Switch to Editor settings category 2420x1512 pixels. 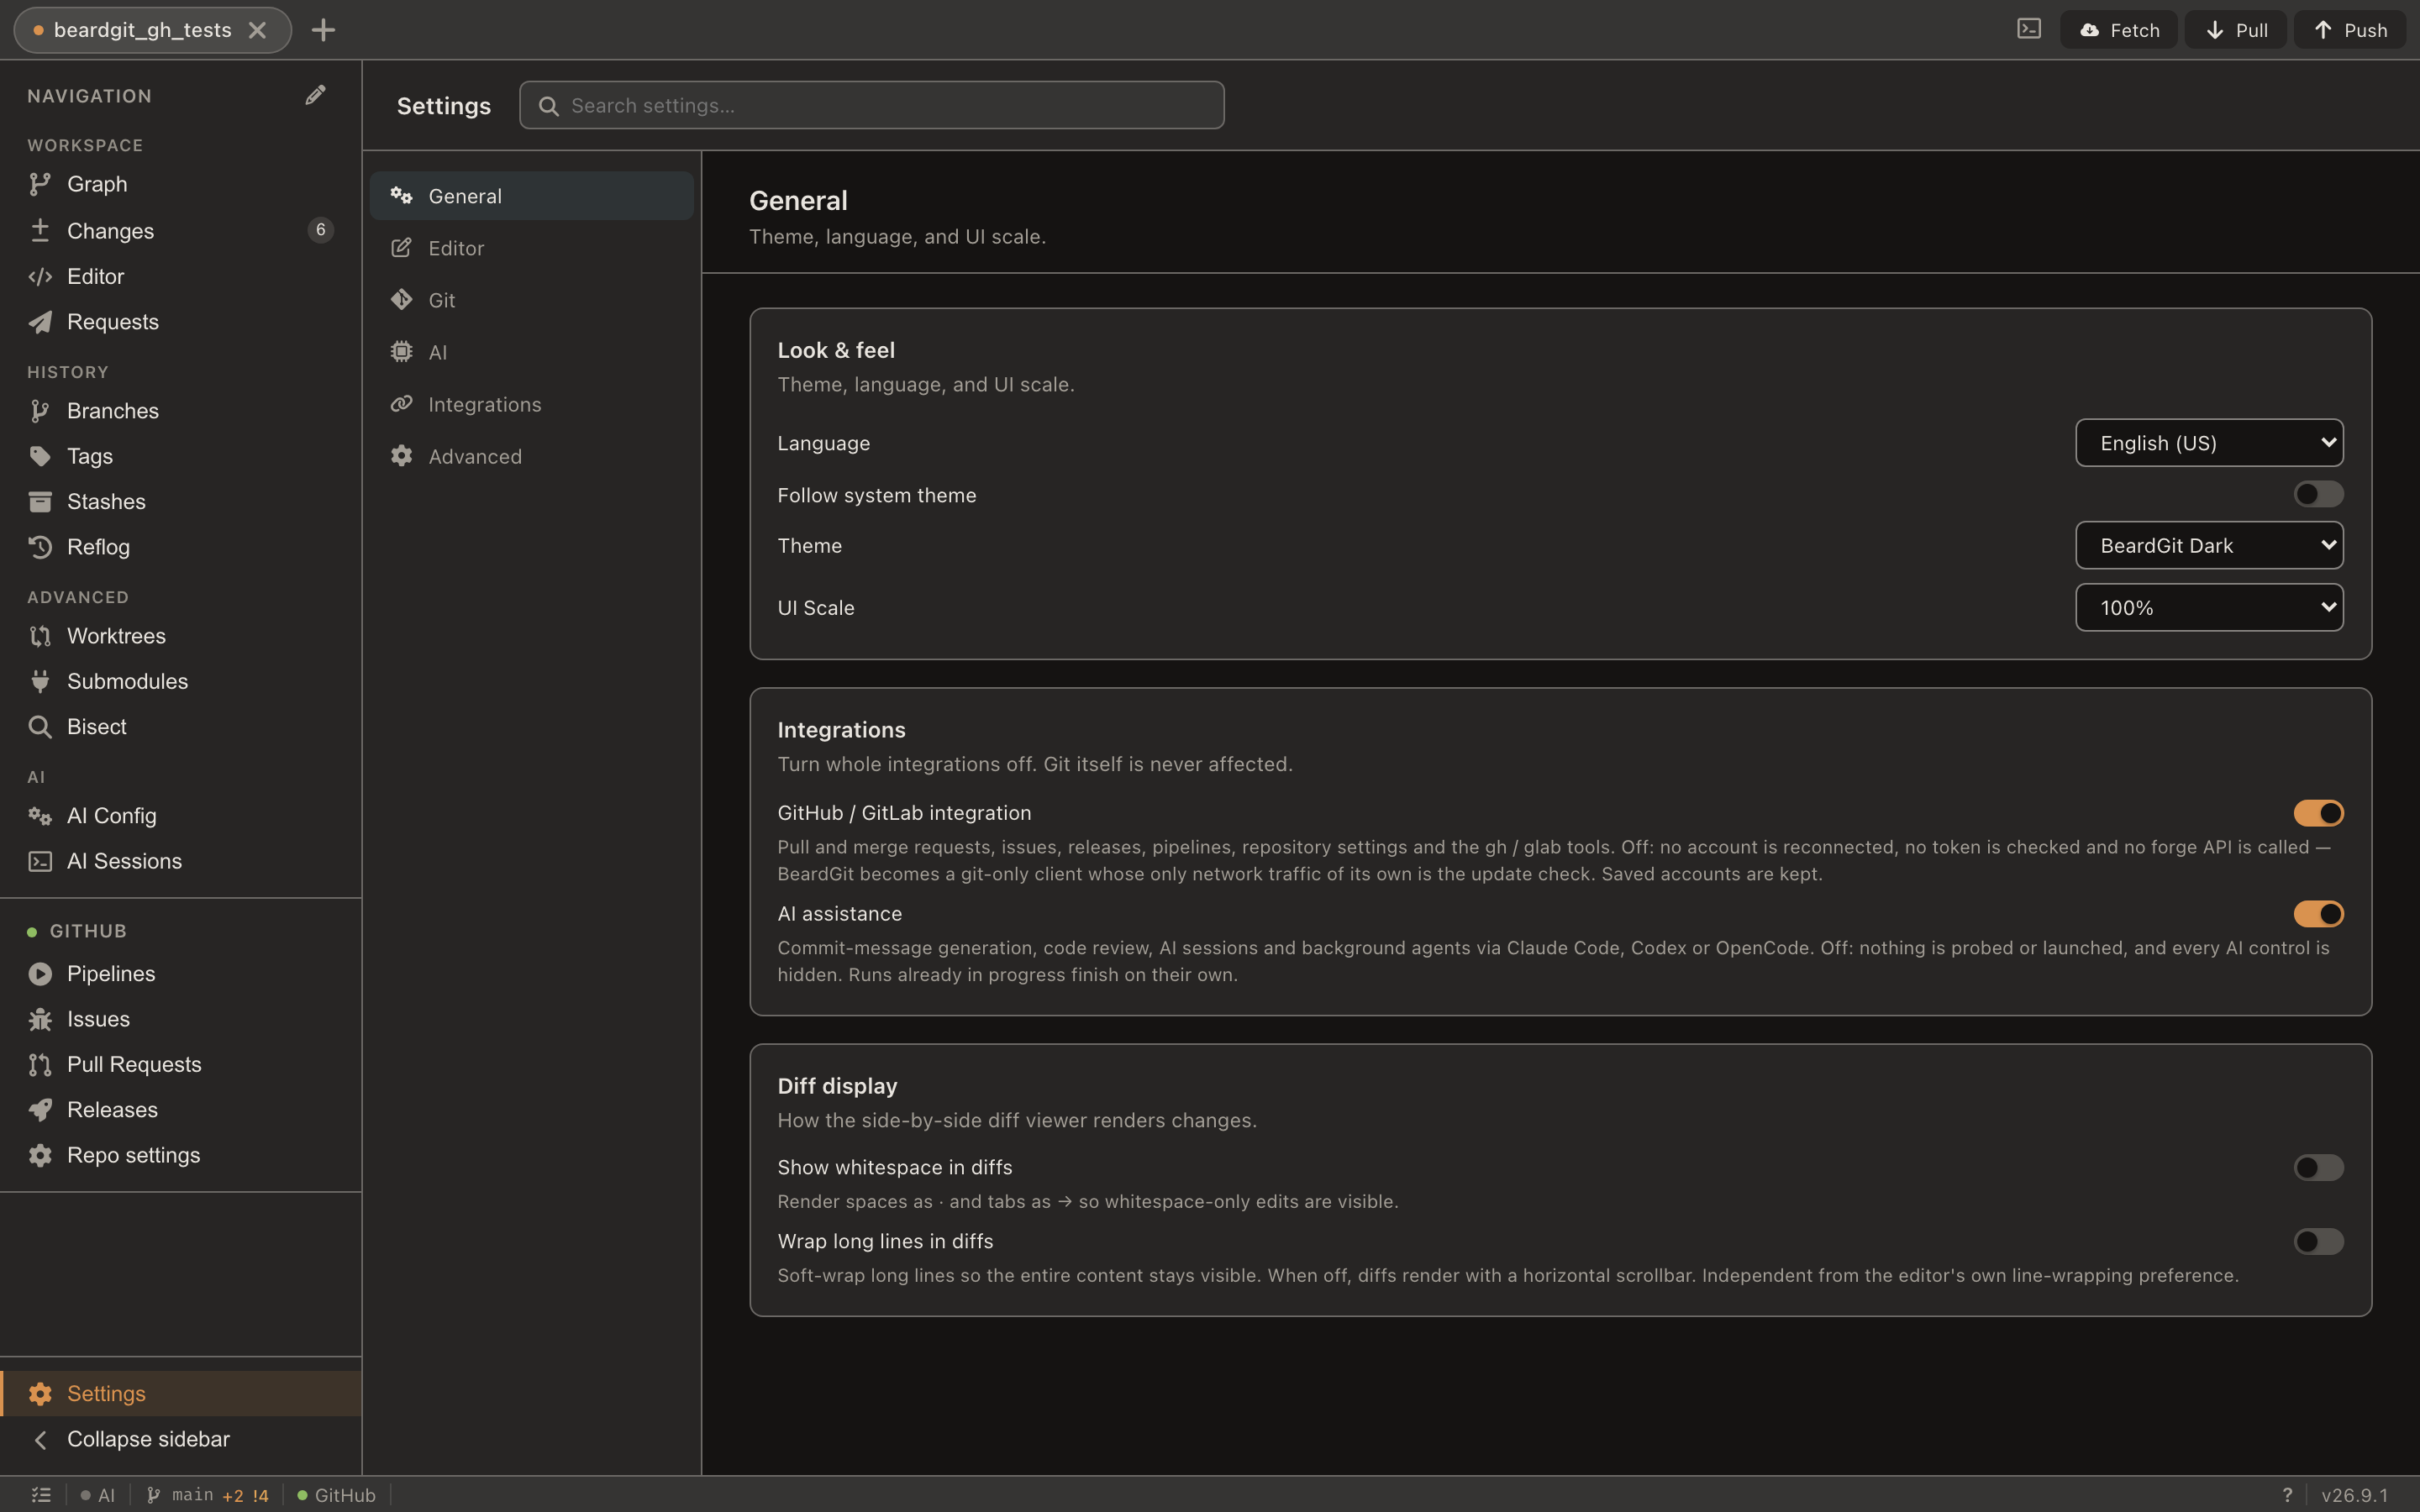(532, 248)
